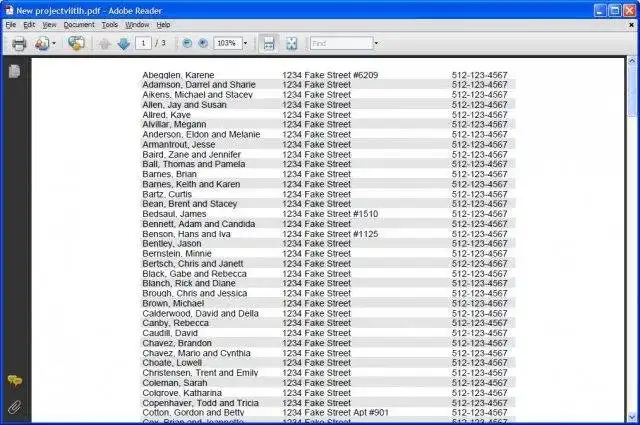
Task: Click the name 'Bean, Brent and Stacey'
Action: pos(190,204)
